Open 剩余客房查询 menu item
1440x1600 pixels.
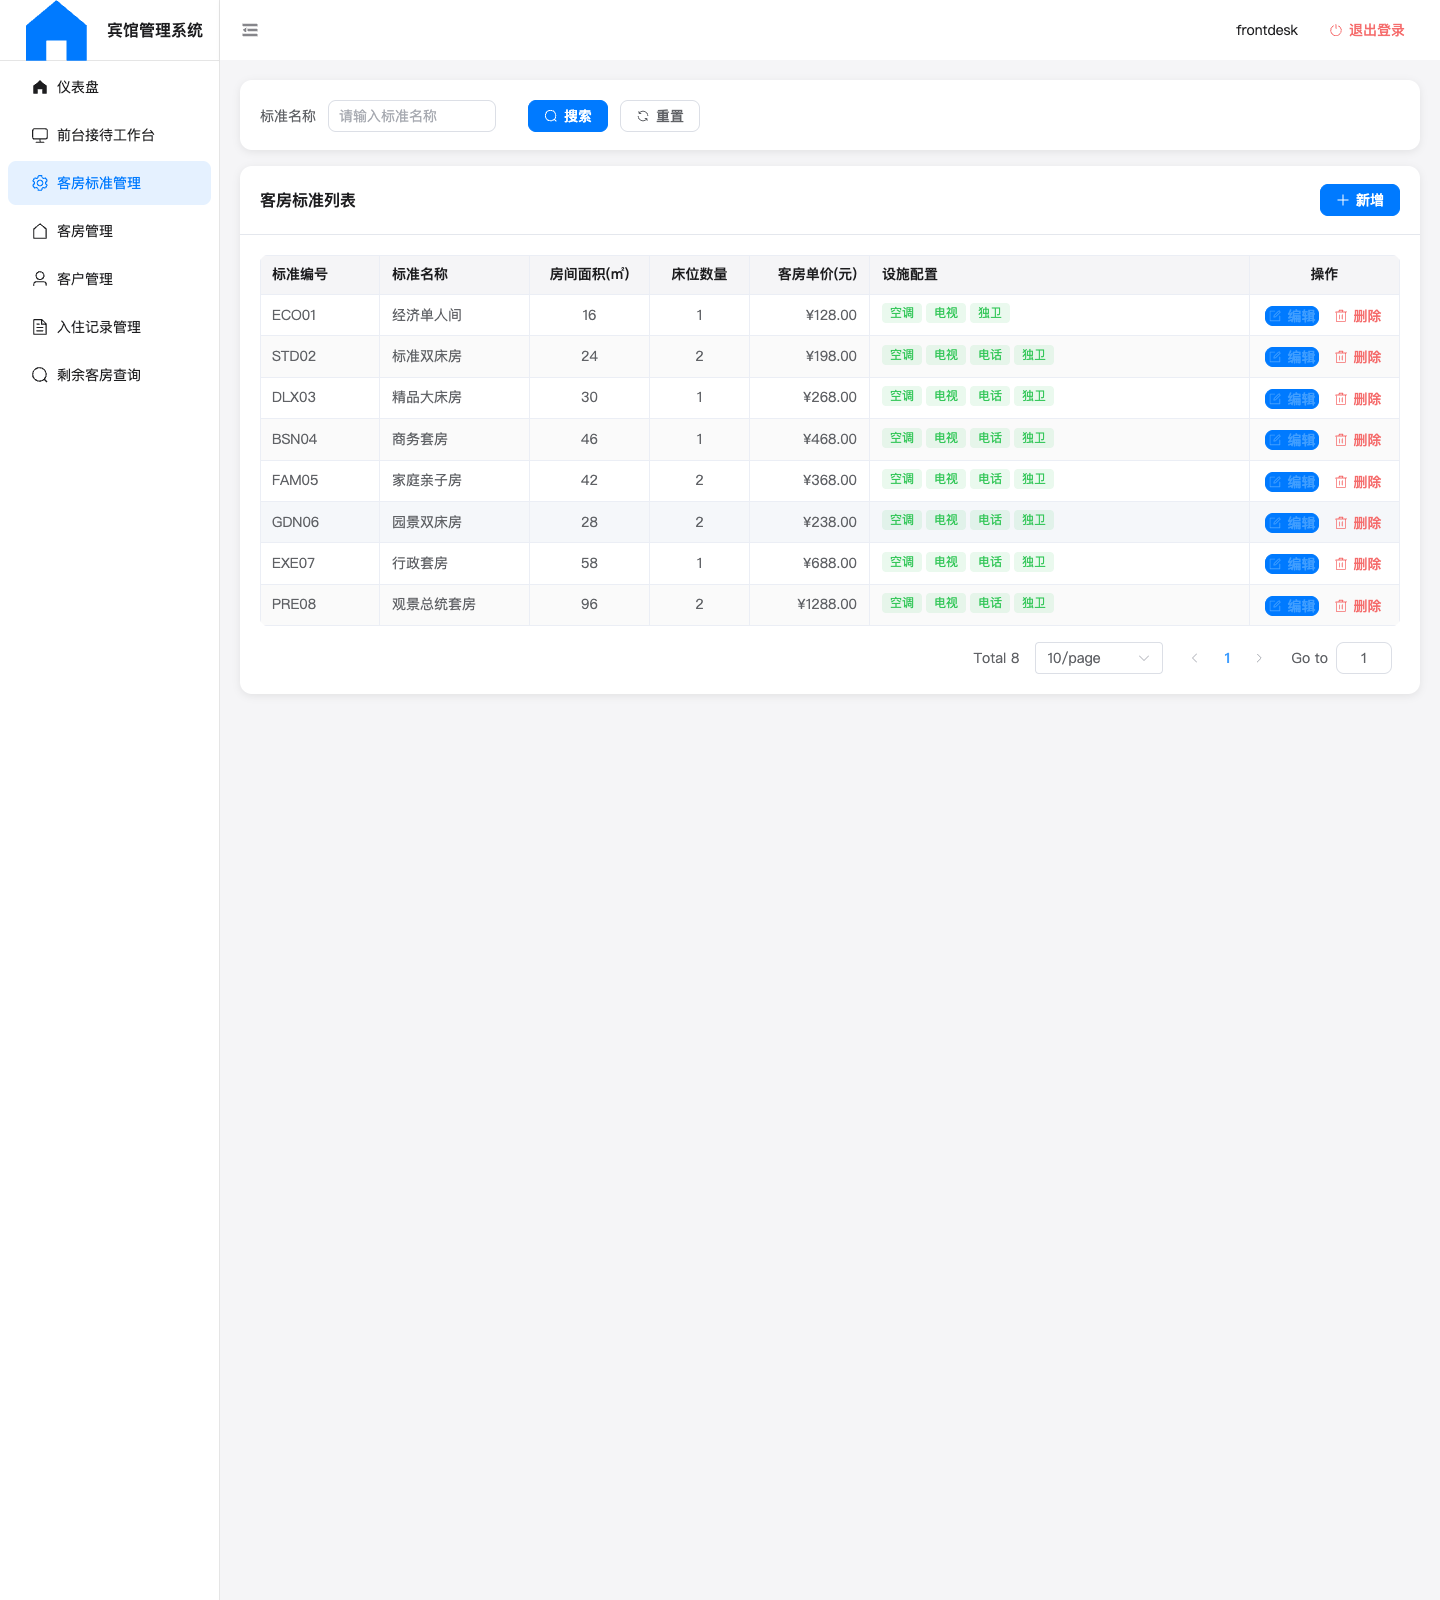pos(109,375)
